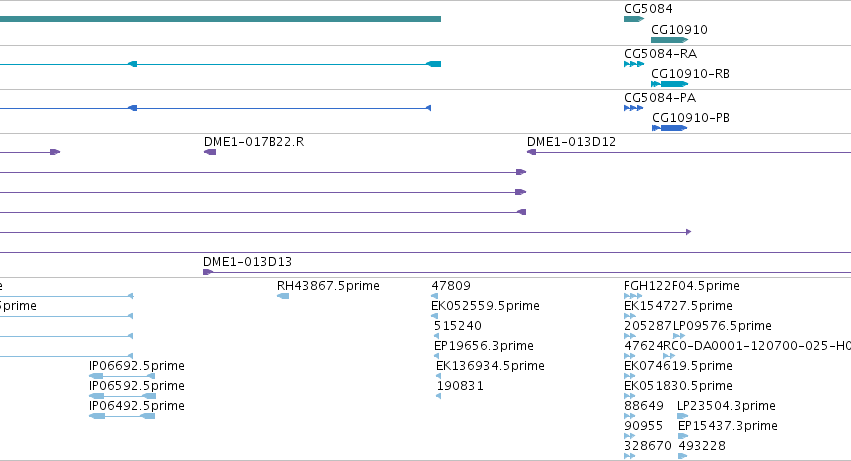Select the EK051830.5prime EST arrows
Screen dimensions: 851x461
tap(630, 396)
